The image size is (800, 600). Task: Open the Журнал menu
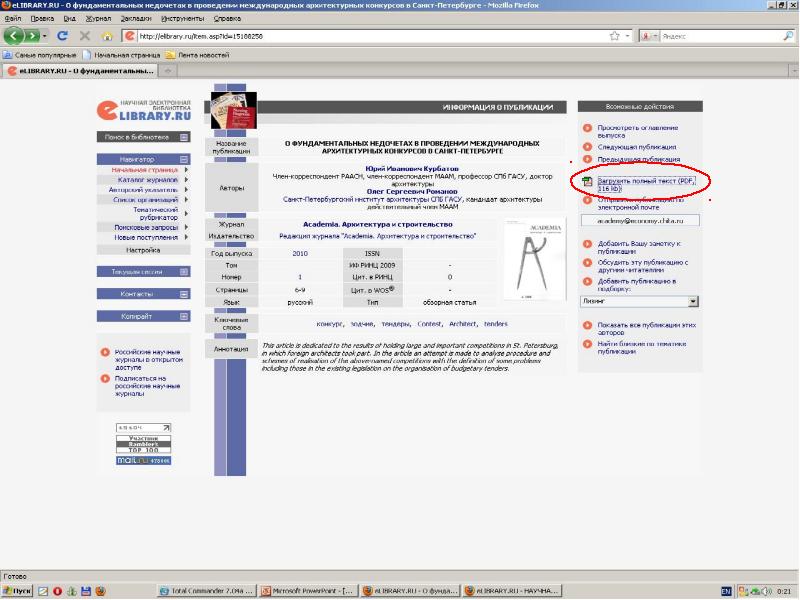[98, 18]
